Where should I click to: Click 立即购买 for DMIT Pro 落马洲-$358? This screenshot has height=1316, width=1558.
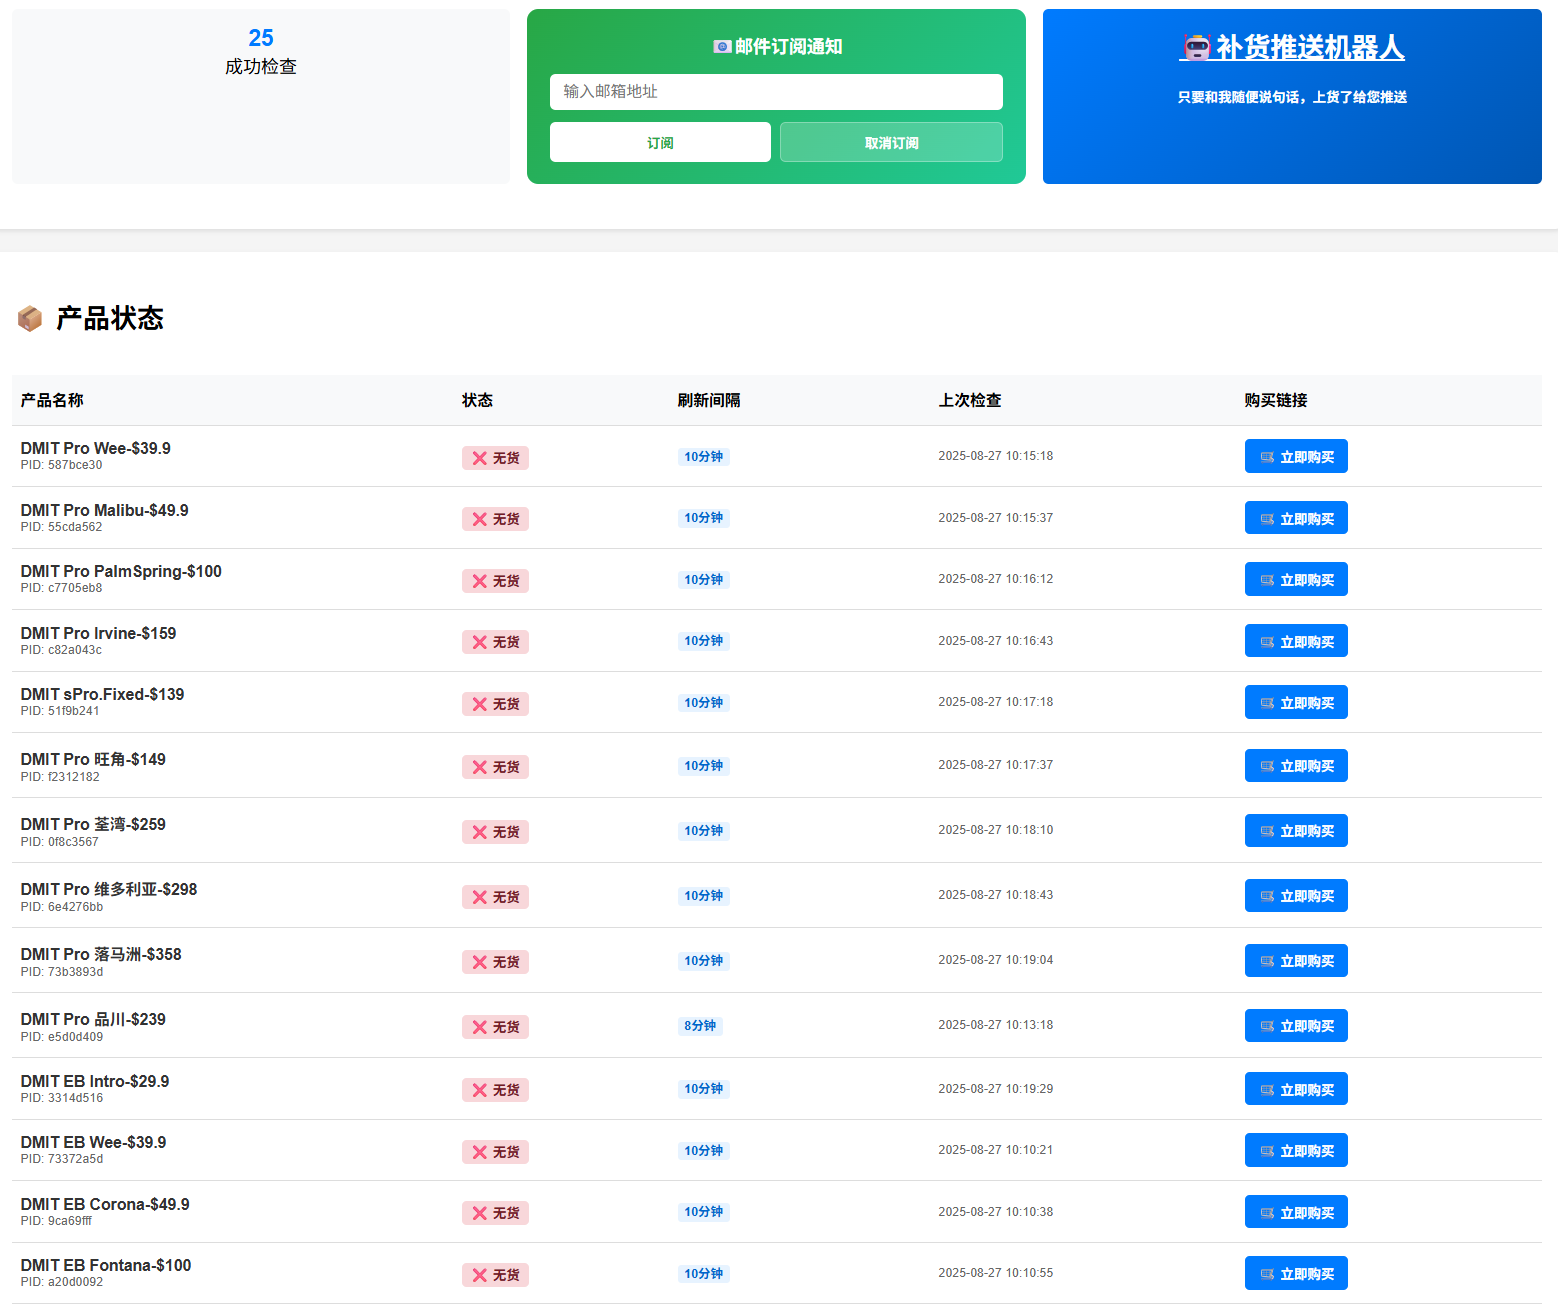(x=1296, y=960)
